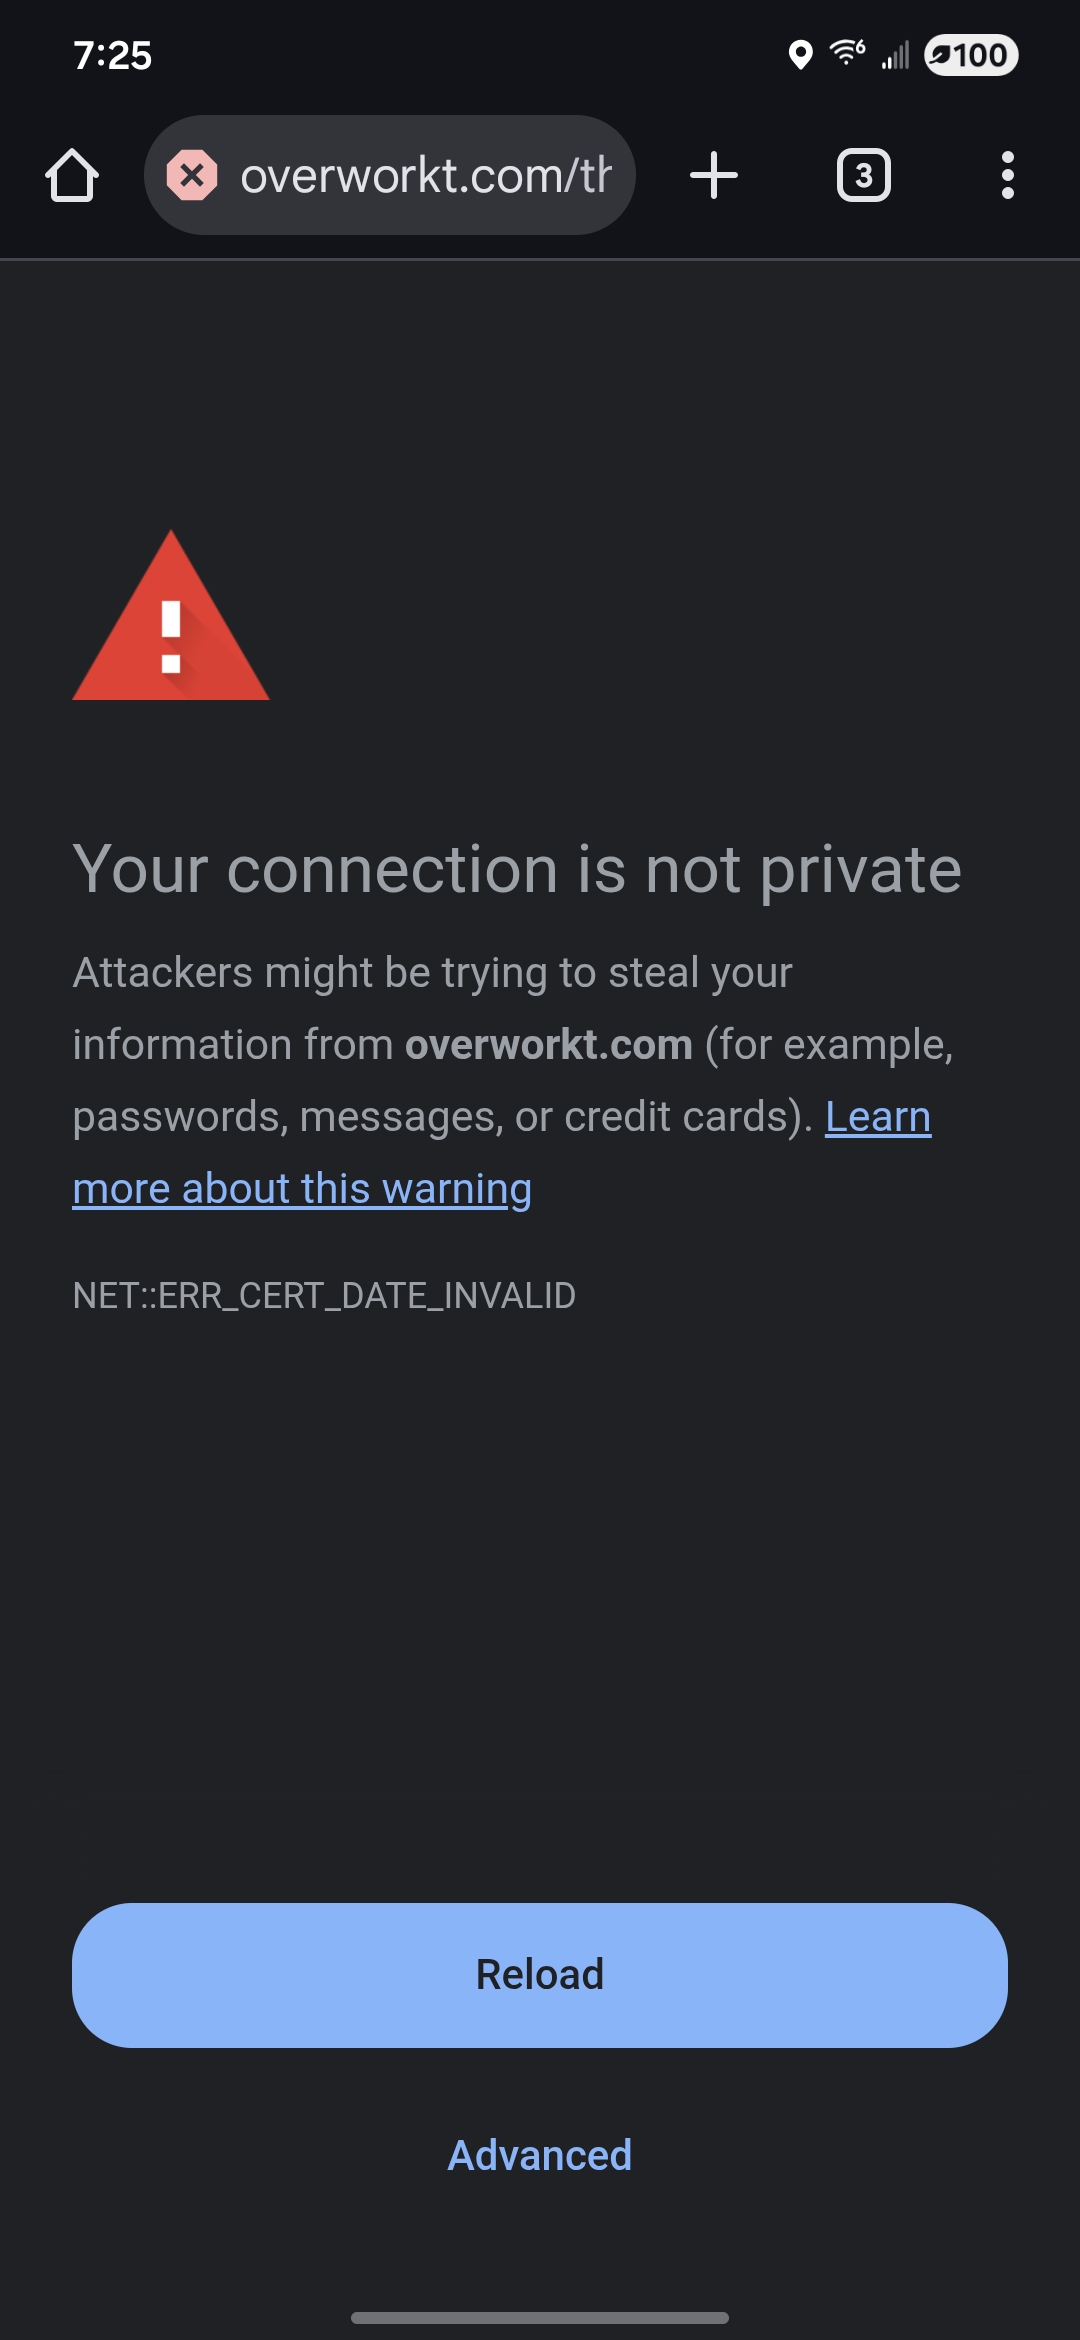Open a new tab with the plus icon
Viewport: 1080px width, 2340px height.
pyautogui.click(x=714, y=176)
